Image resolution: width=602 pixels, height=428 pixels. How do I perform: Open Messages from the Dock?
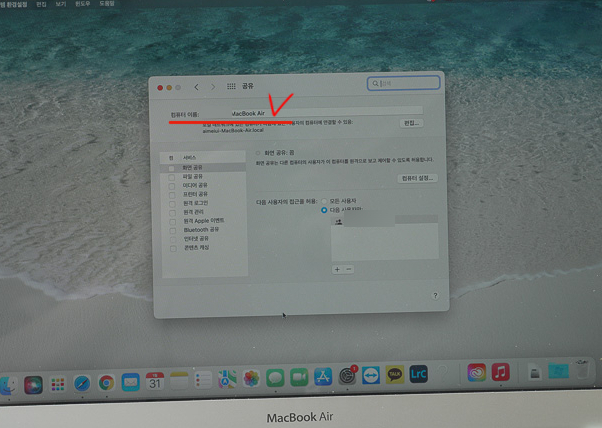pos(275,378)
